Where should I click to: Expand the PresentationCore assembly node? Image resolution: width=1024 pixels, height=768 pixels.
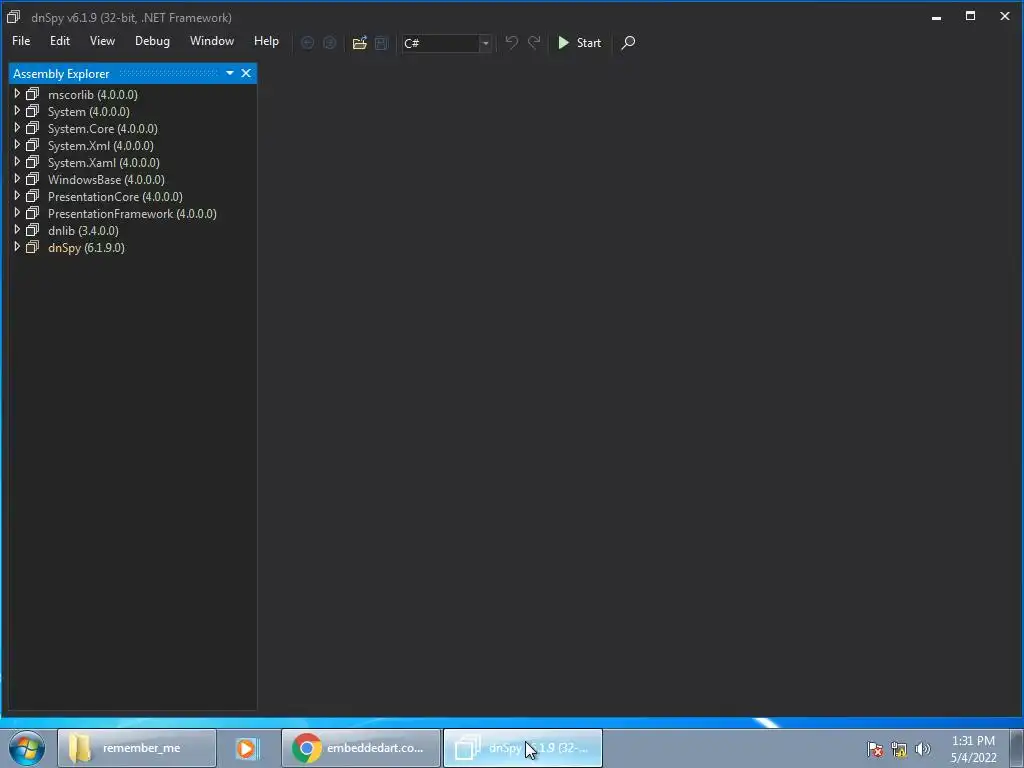pos(17,196)
